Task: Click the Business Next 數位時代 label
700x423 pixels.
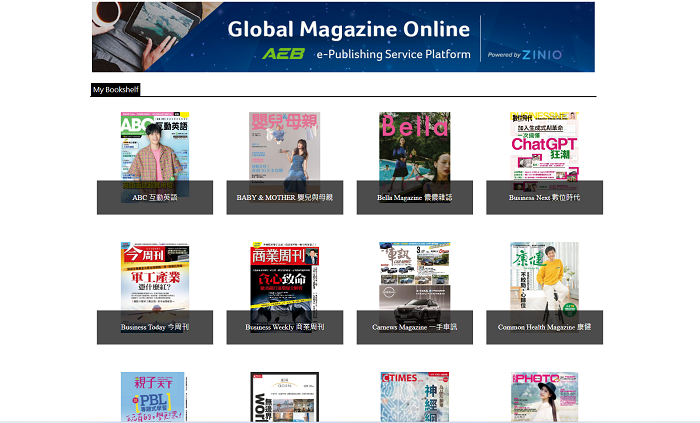Action: click(544, 198)
